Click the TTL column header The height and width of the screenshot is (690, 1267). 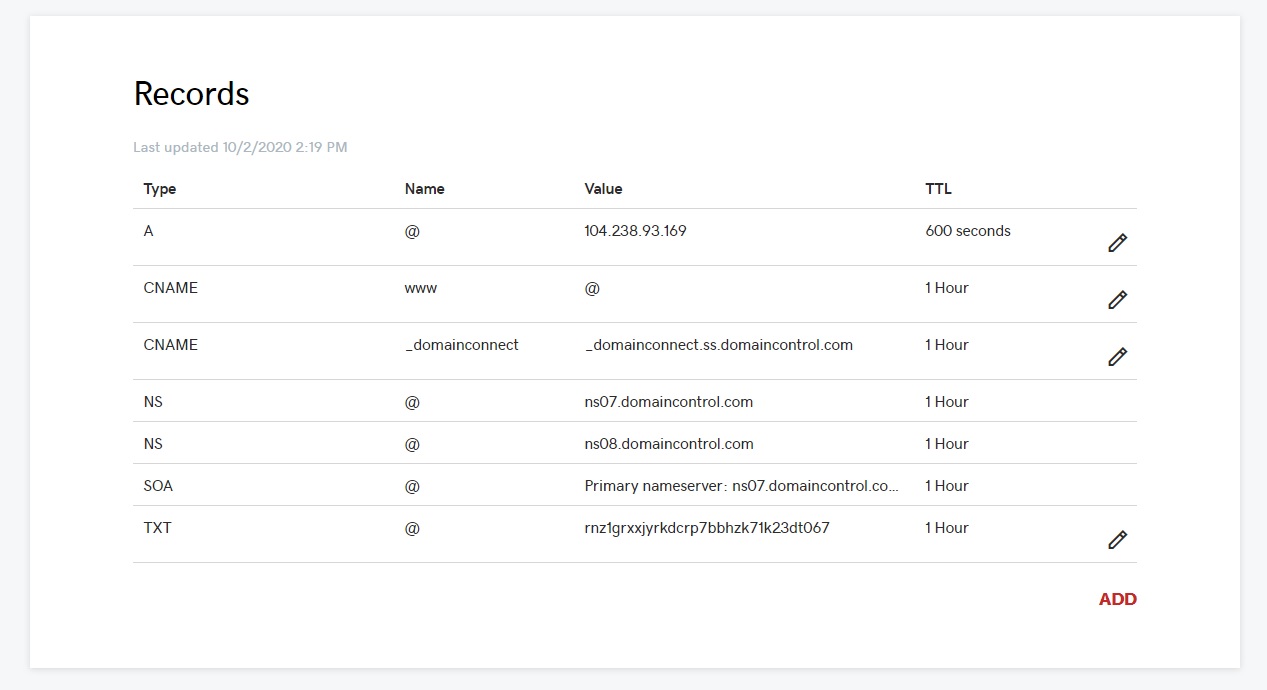(x=938, y=189)
